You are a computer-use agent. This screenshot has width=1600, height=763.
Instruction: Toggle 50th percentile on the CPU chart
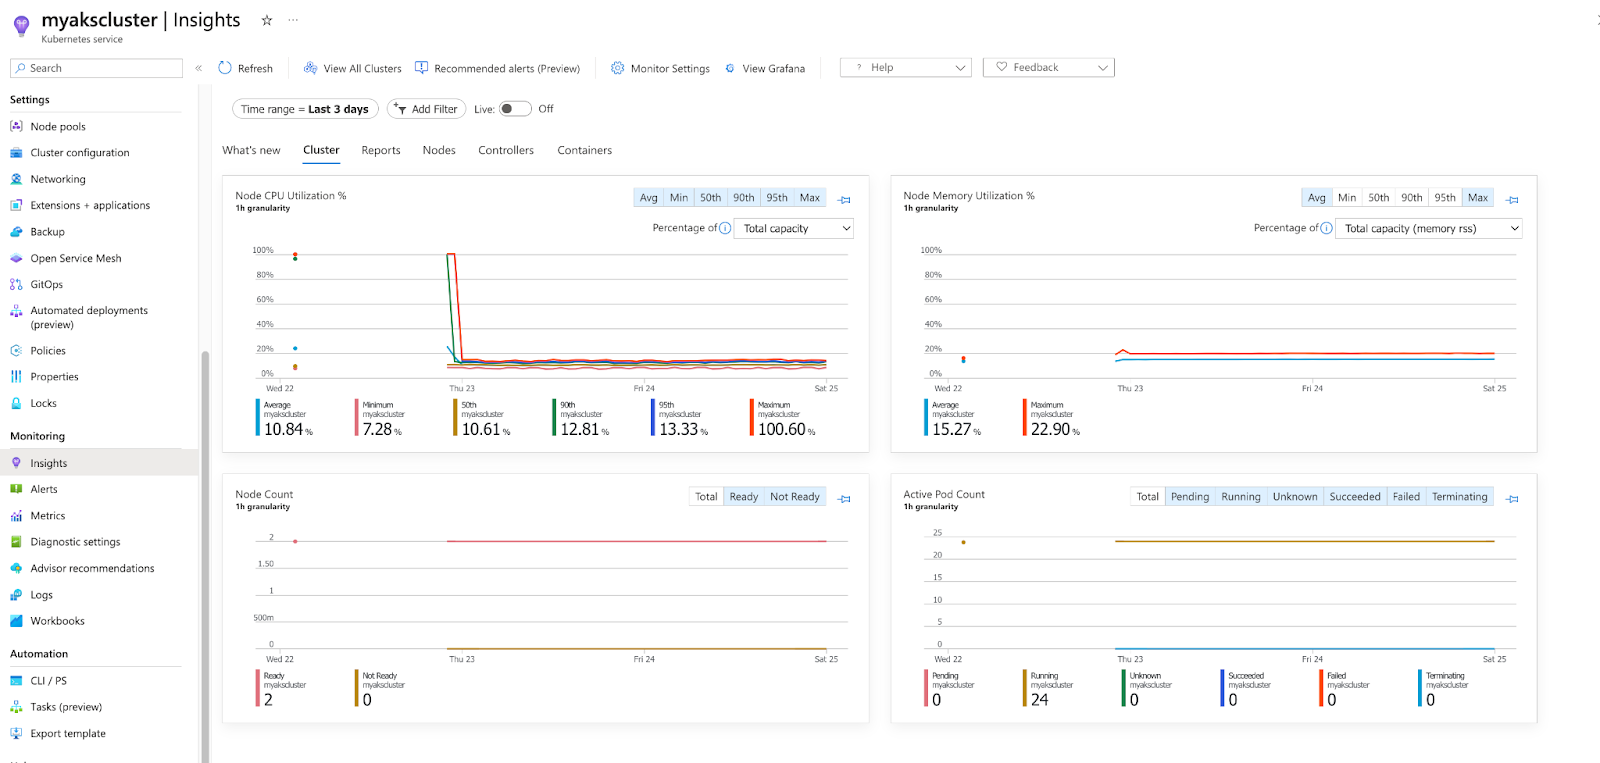tap(711, 198)
